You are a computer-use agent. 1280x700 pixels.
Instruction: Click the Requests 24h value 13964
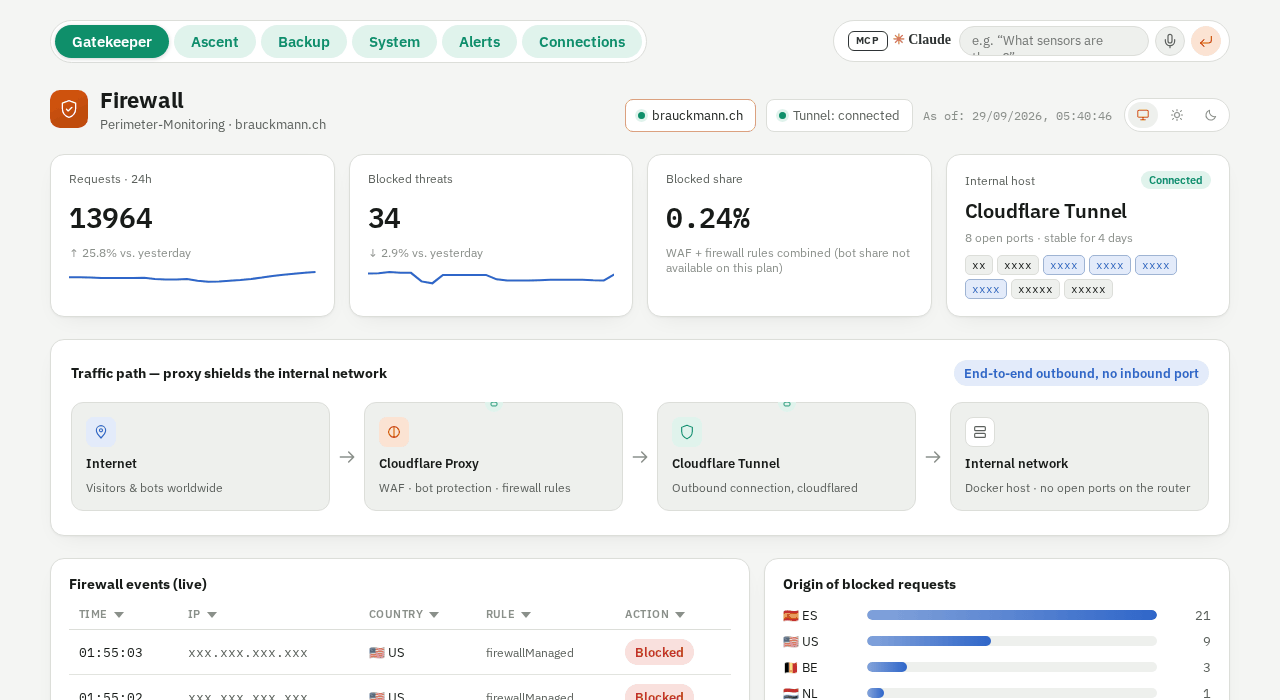(x=111, y=218)
